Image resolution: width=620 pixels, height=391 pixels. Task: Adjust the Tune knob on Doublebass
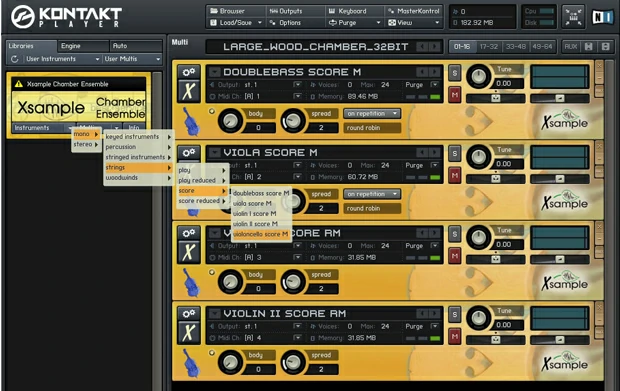479,76
